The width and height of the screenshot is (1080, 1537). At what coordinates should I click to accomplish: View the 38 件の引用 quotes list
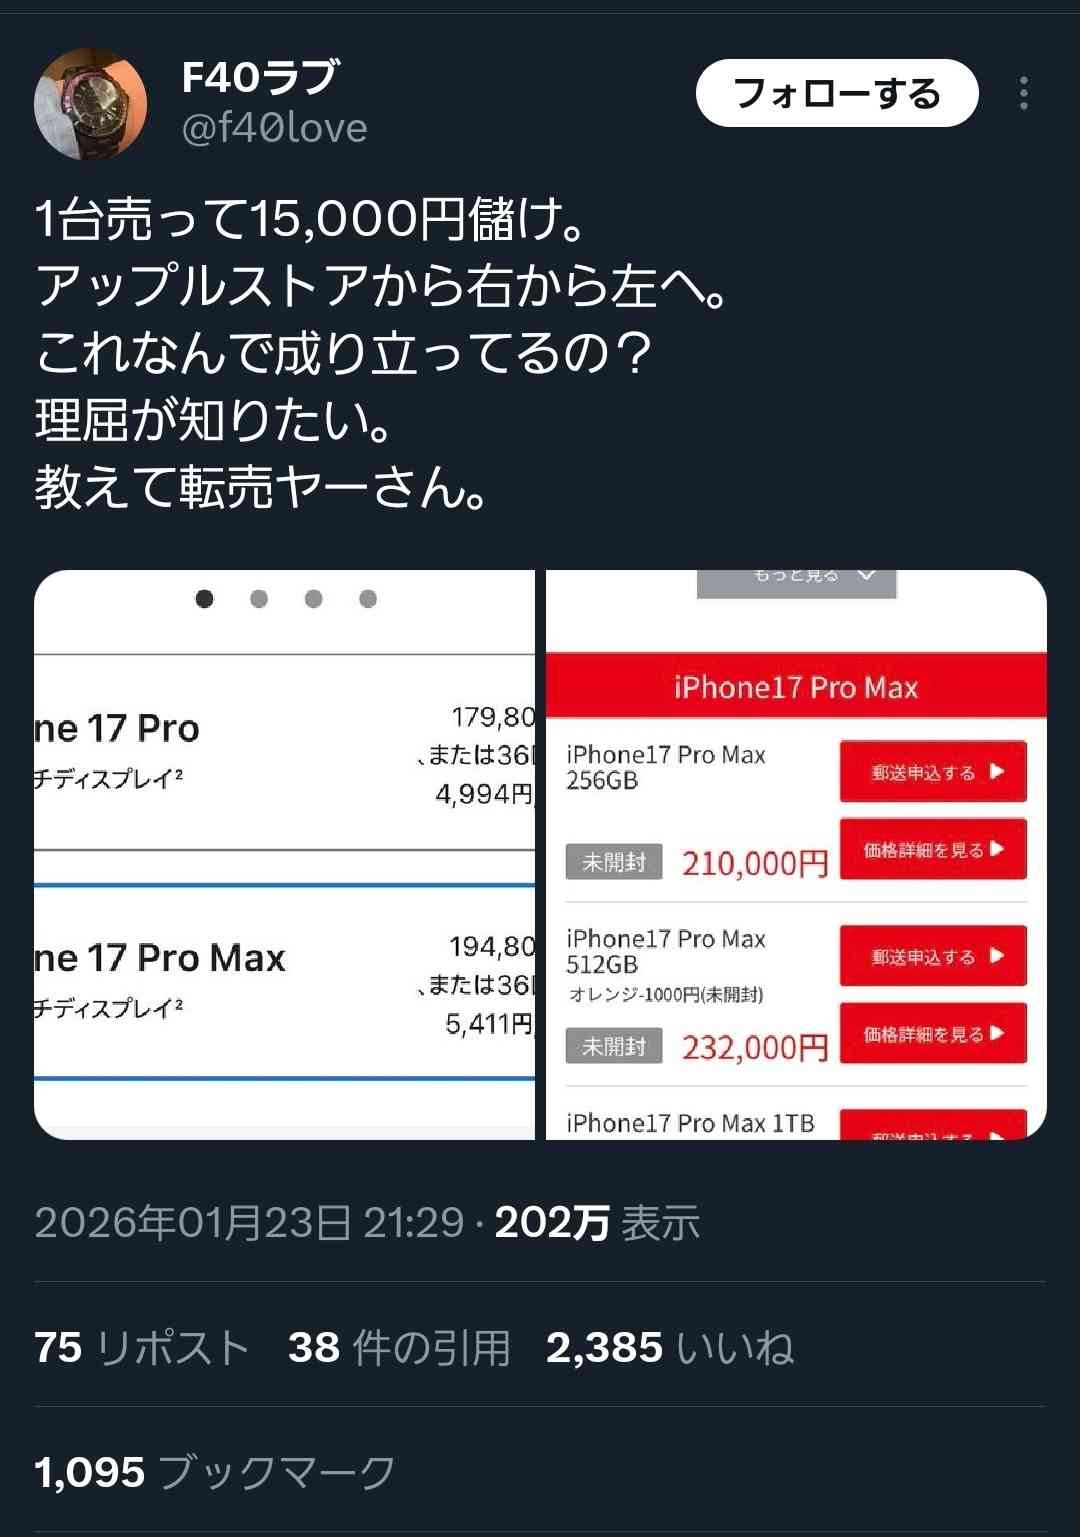(x=399, y=1347)
